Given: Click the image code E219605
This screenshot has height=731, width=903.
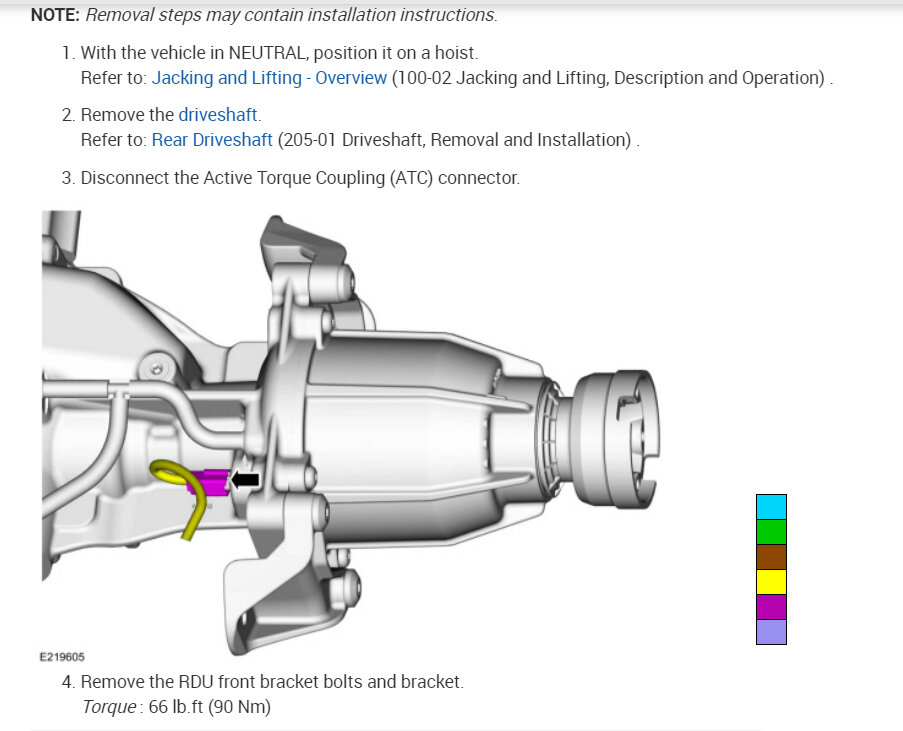Looking at the screenshot, I should [62, 657].
